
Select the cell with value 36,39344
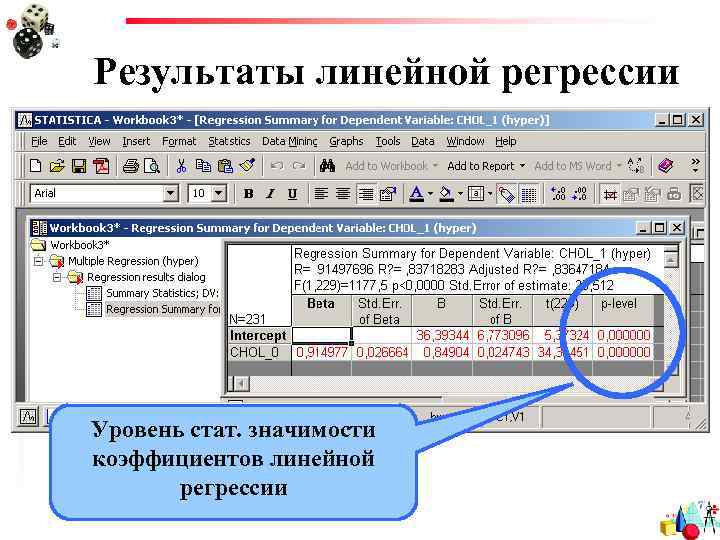point(442,336)
